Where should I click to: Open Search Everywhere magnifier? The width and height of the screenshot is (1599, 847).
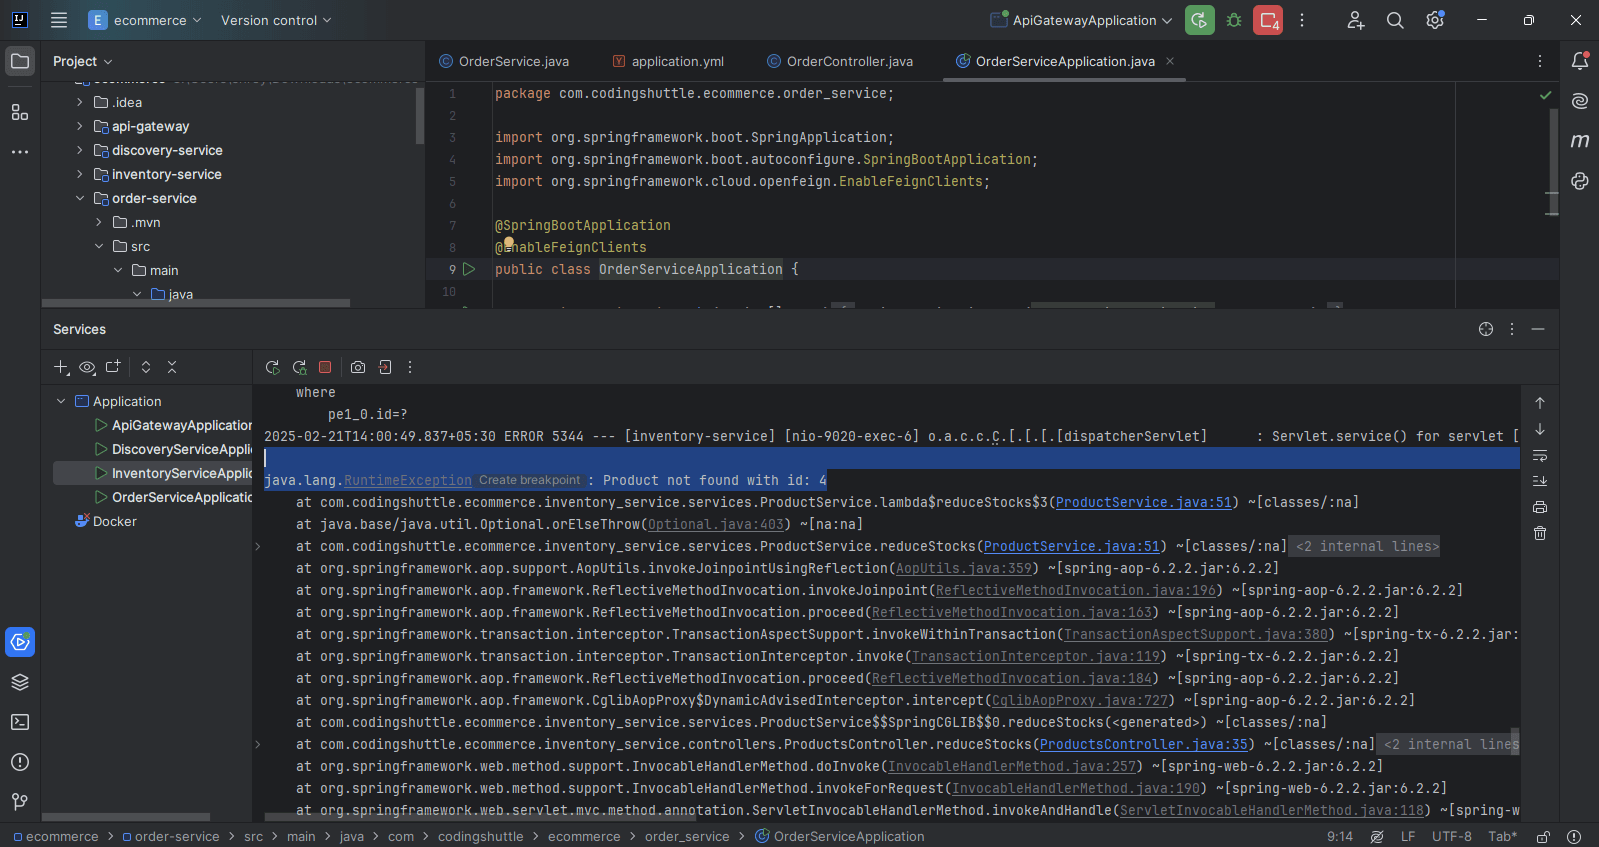(1395, 20)
